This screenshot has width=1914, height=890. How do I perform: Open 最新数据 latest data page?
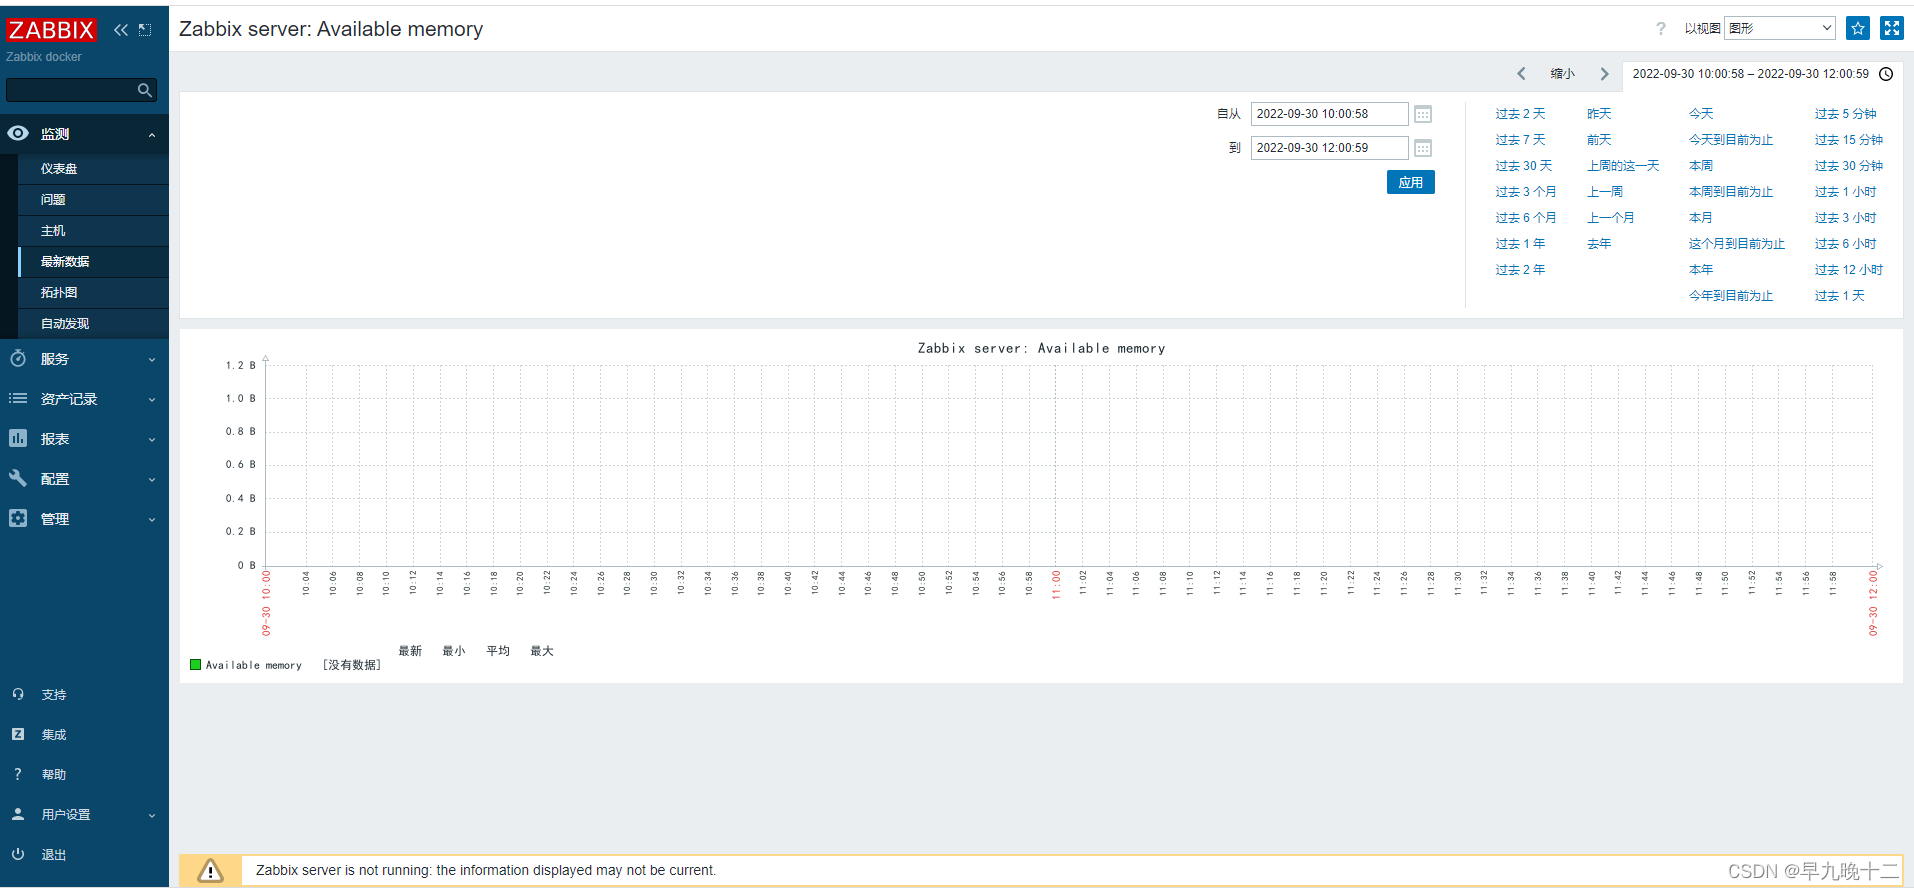click(x=65, y=262)
